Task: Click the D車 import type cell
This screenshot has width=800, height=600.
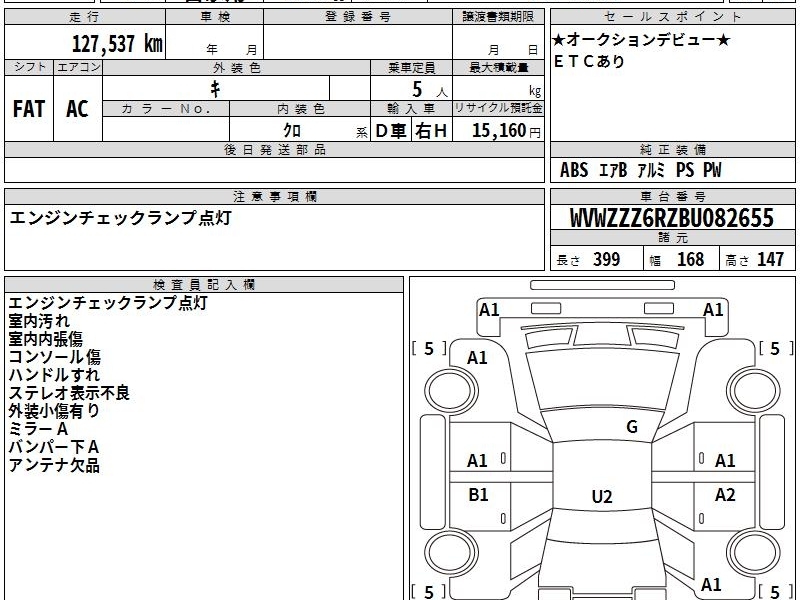Action: click(390, 131)
